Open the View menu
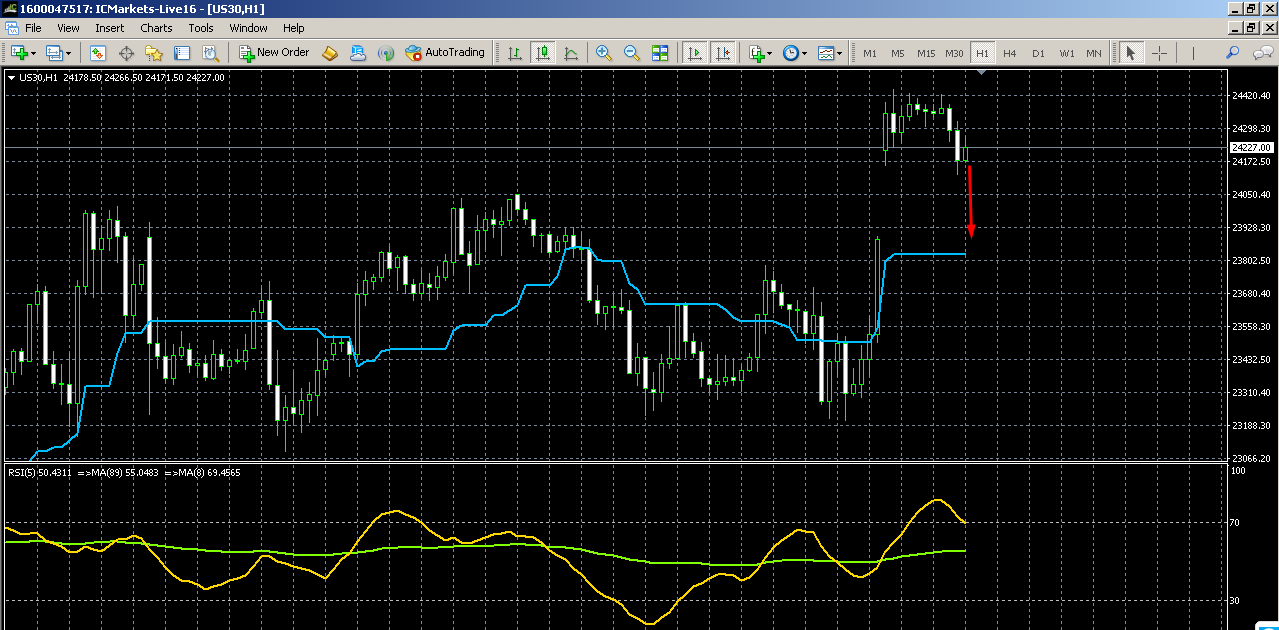This screenshot has width=1279, height=630. coord(68,28)
